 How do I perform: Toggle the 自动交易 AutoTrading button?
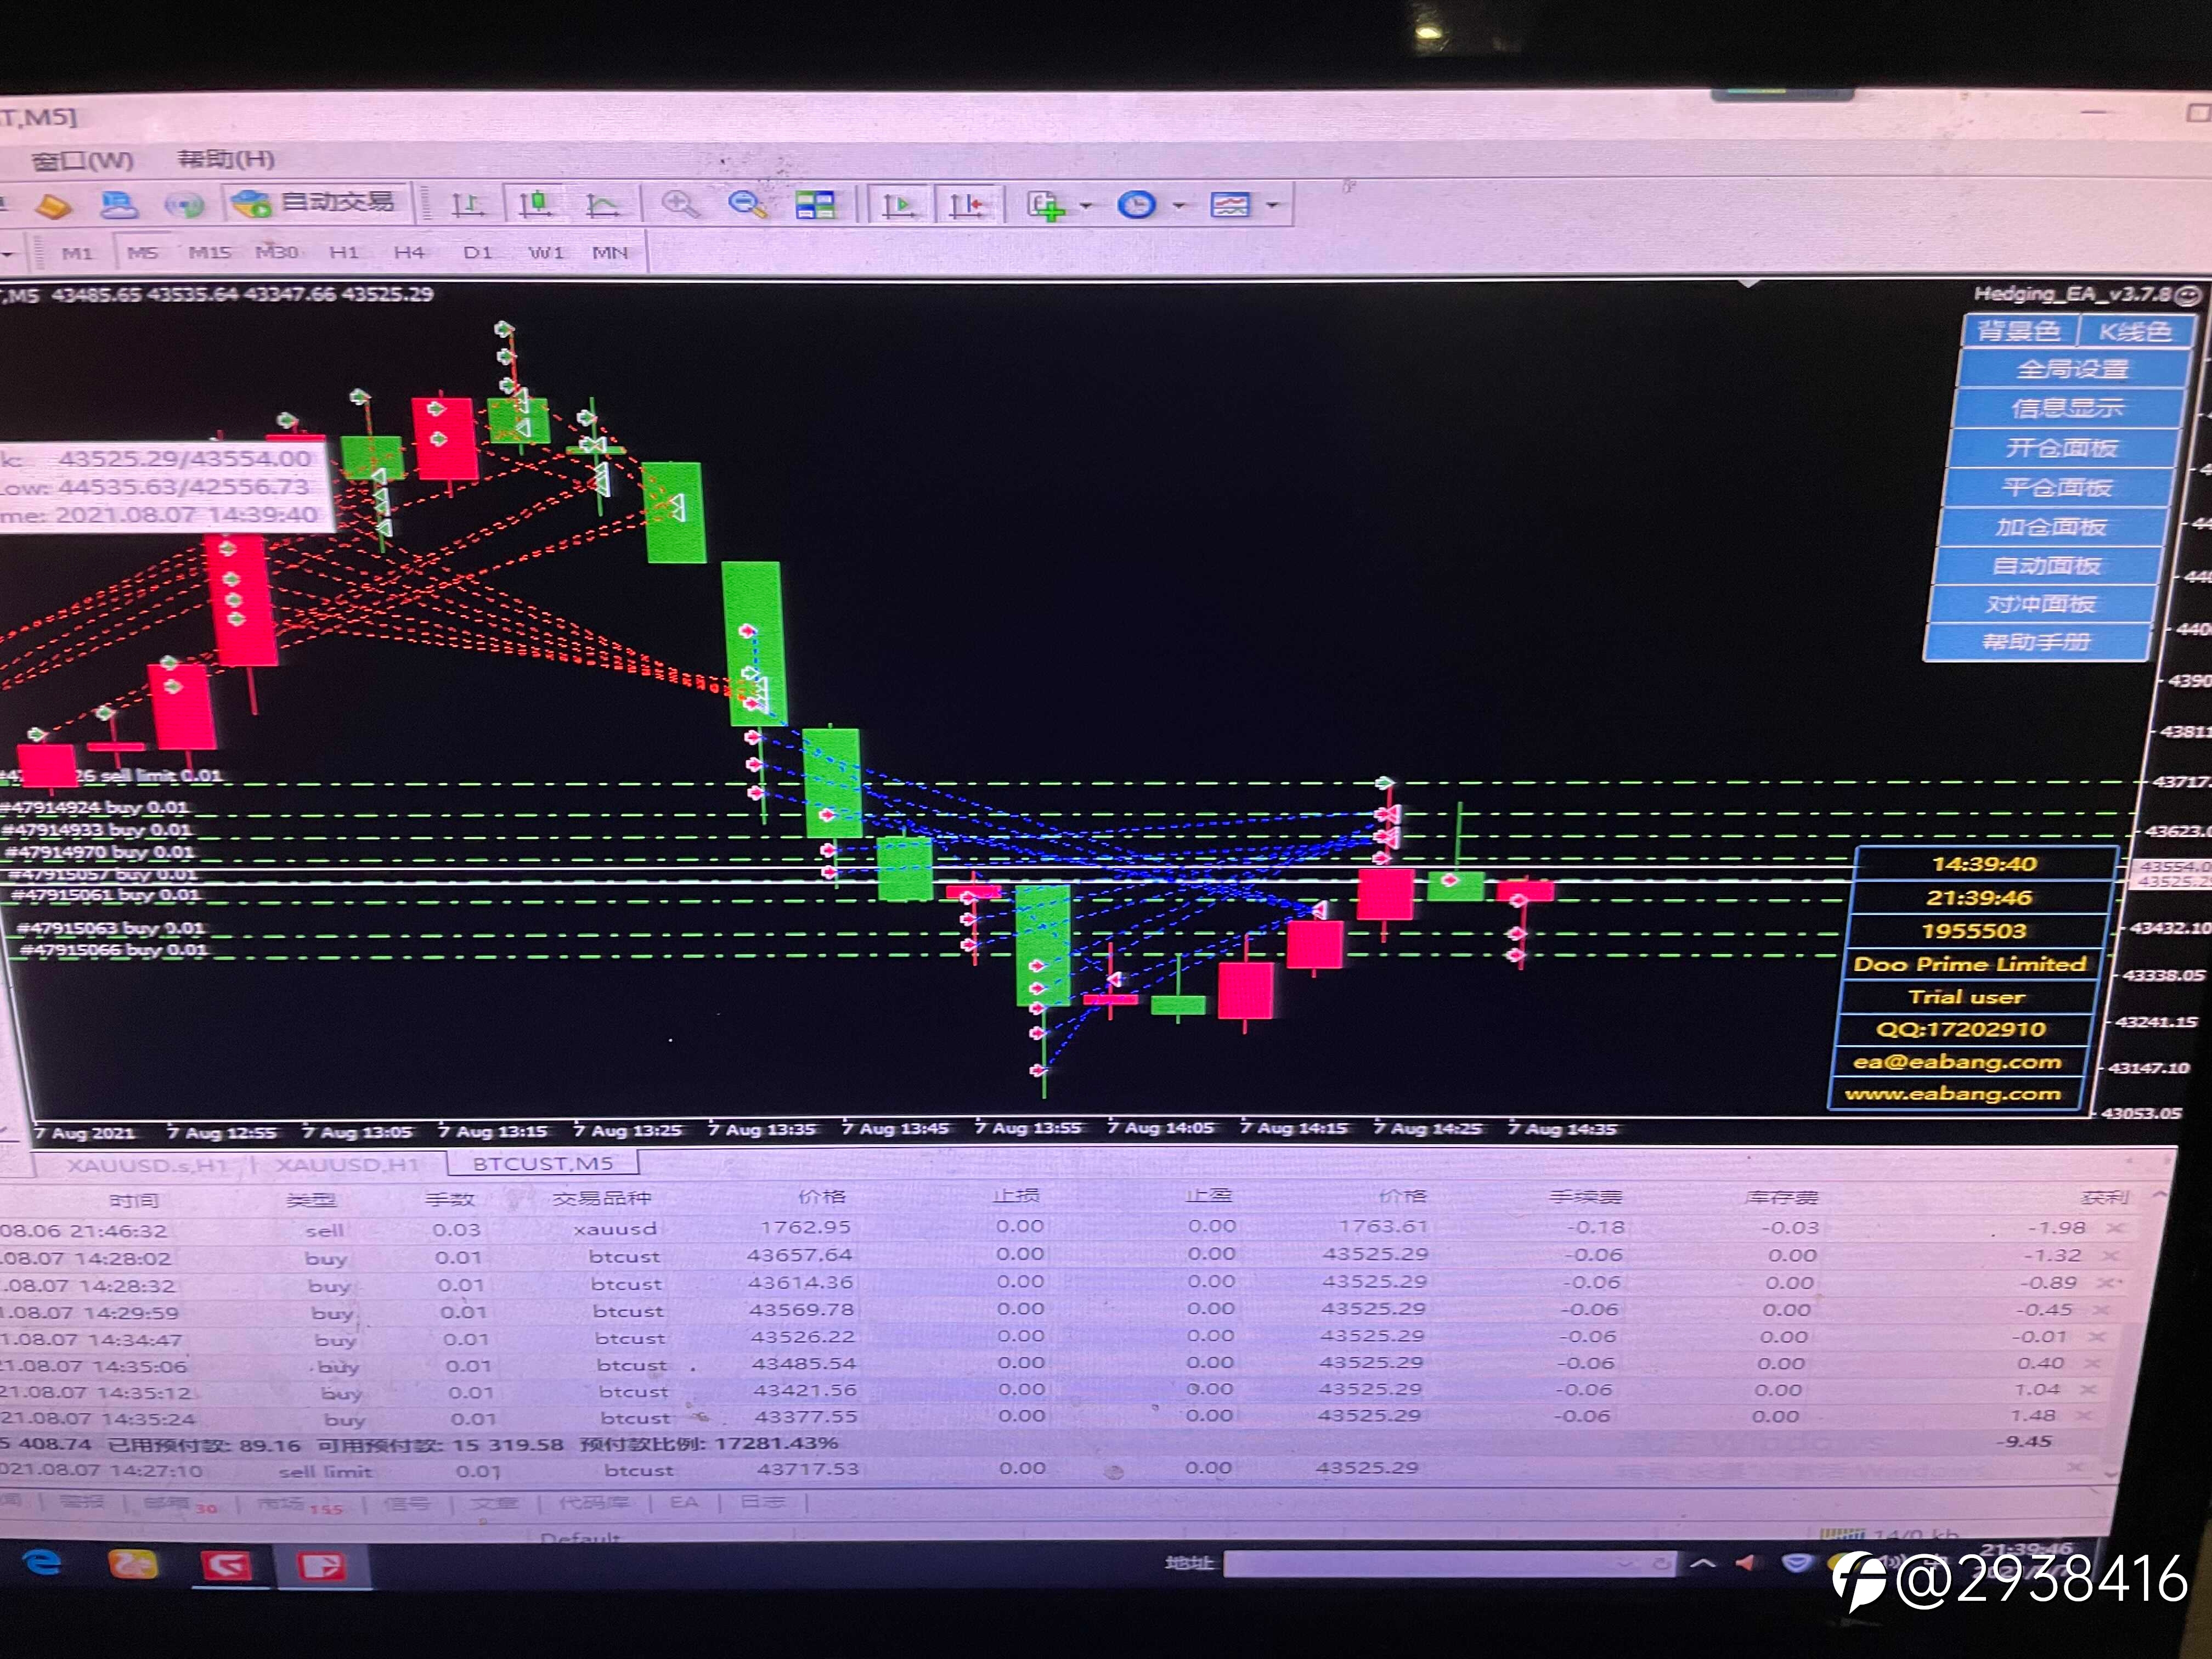click(314, 203)
